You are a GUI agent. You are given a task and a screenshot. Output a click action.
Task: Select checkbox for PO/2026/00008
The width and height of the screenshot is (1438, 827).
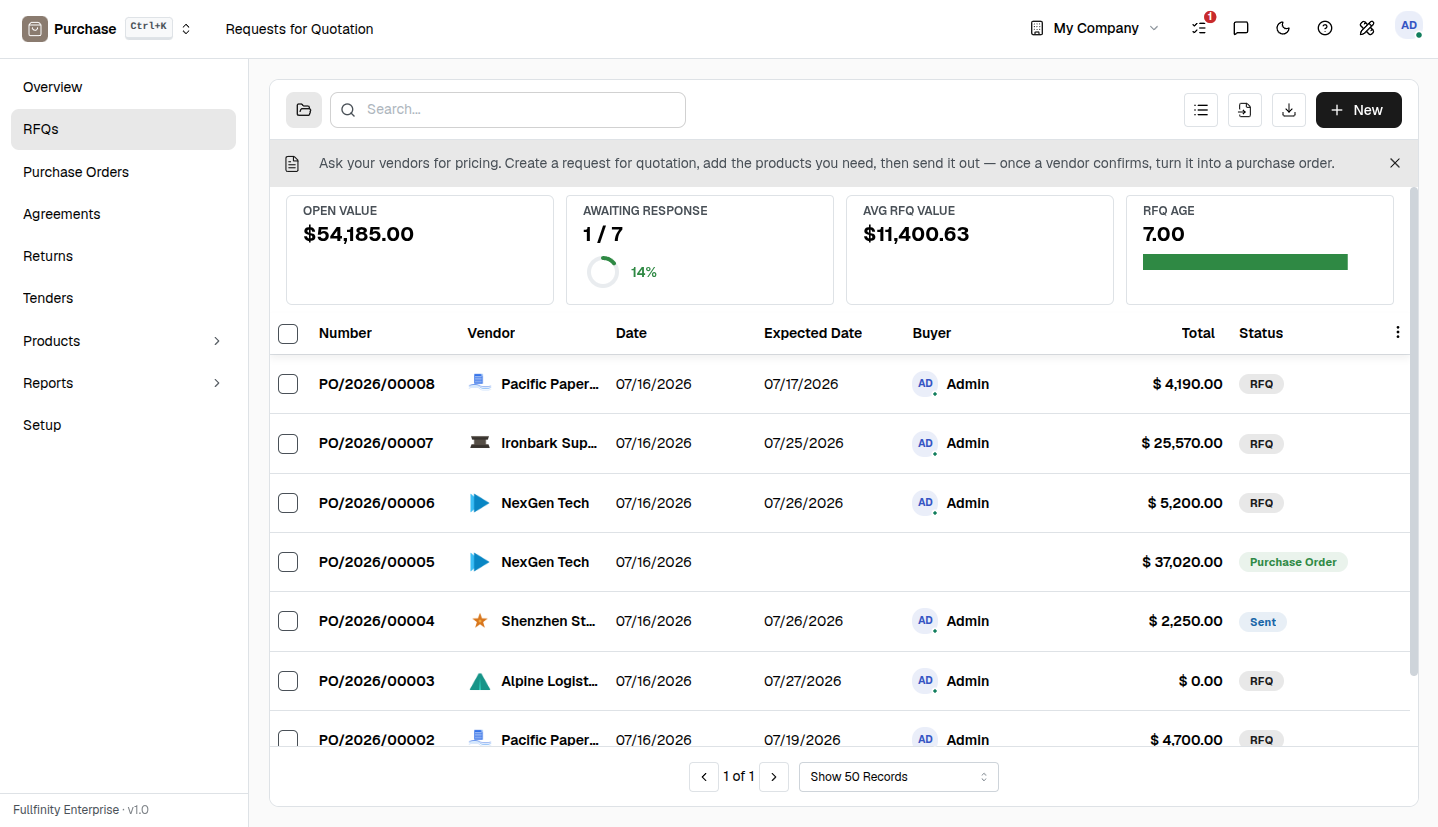click(x=288, y=384)
